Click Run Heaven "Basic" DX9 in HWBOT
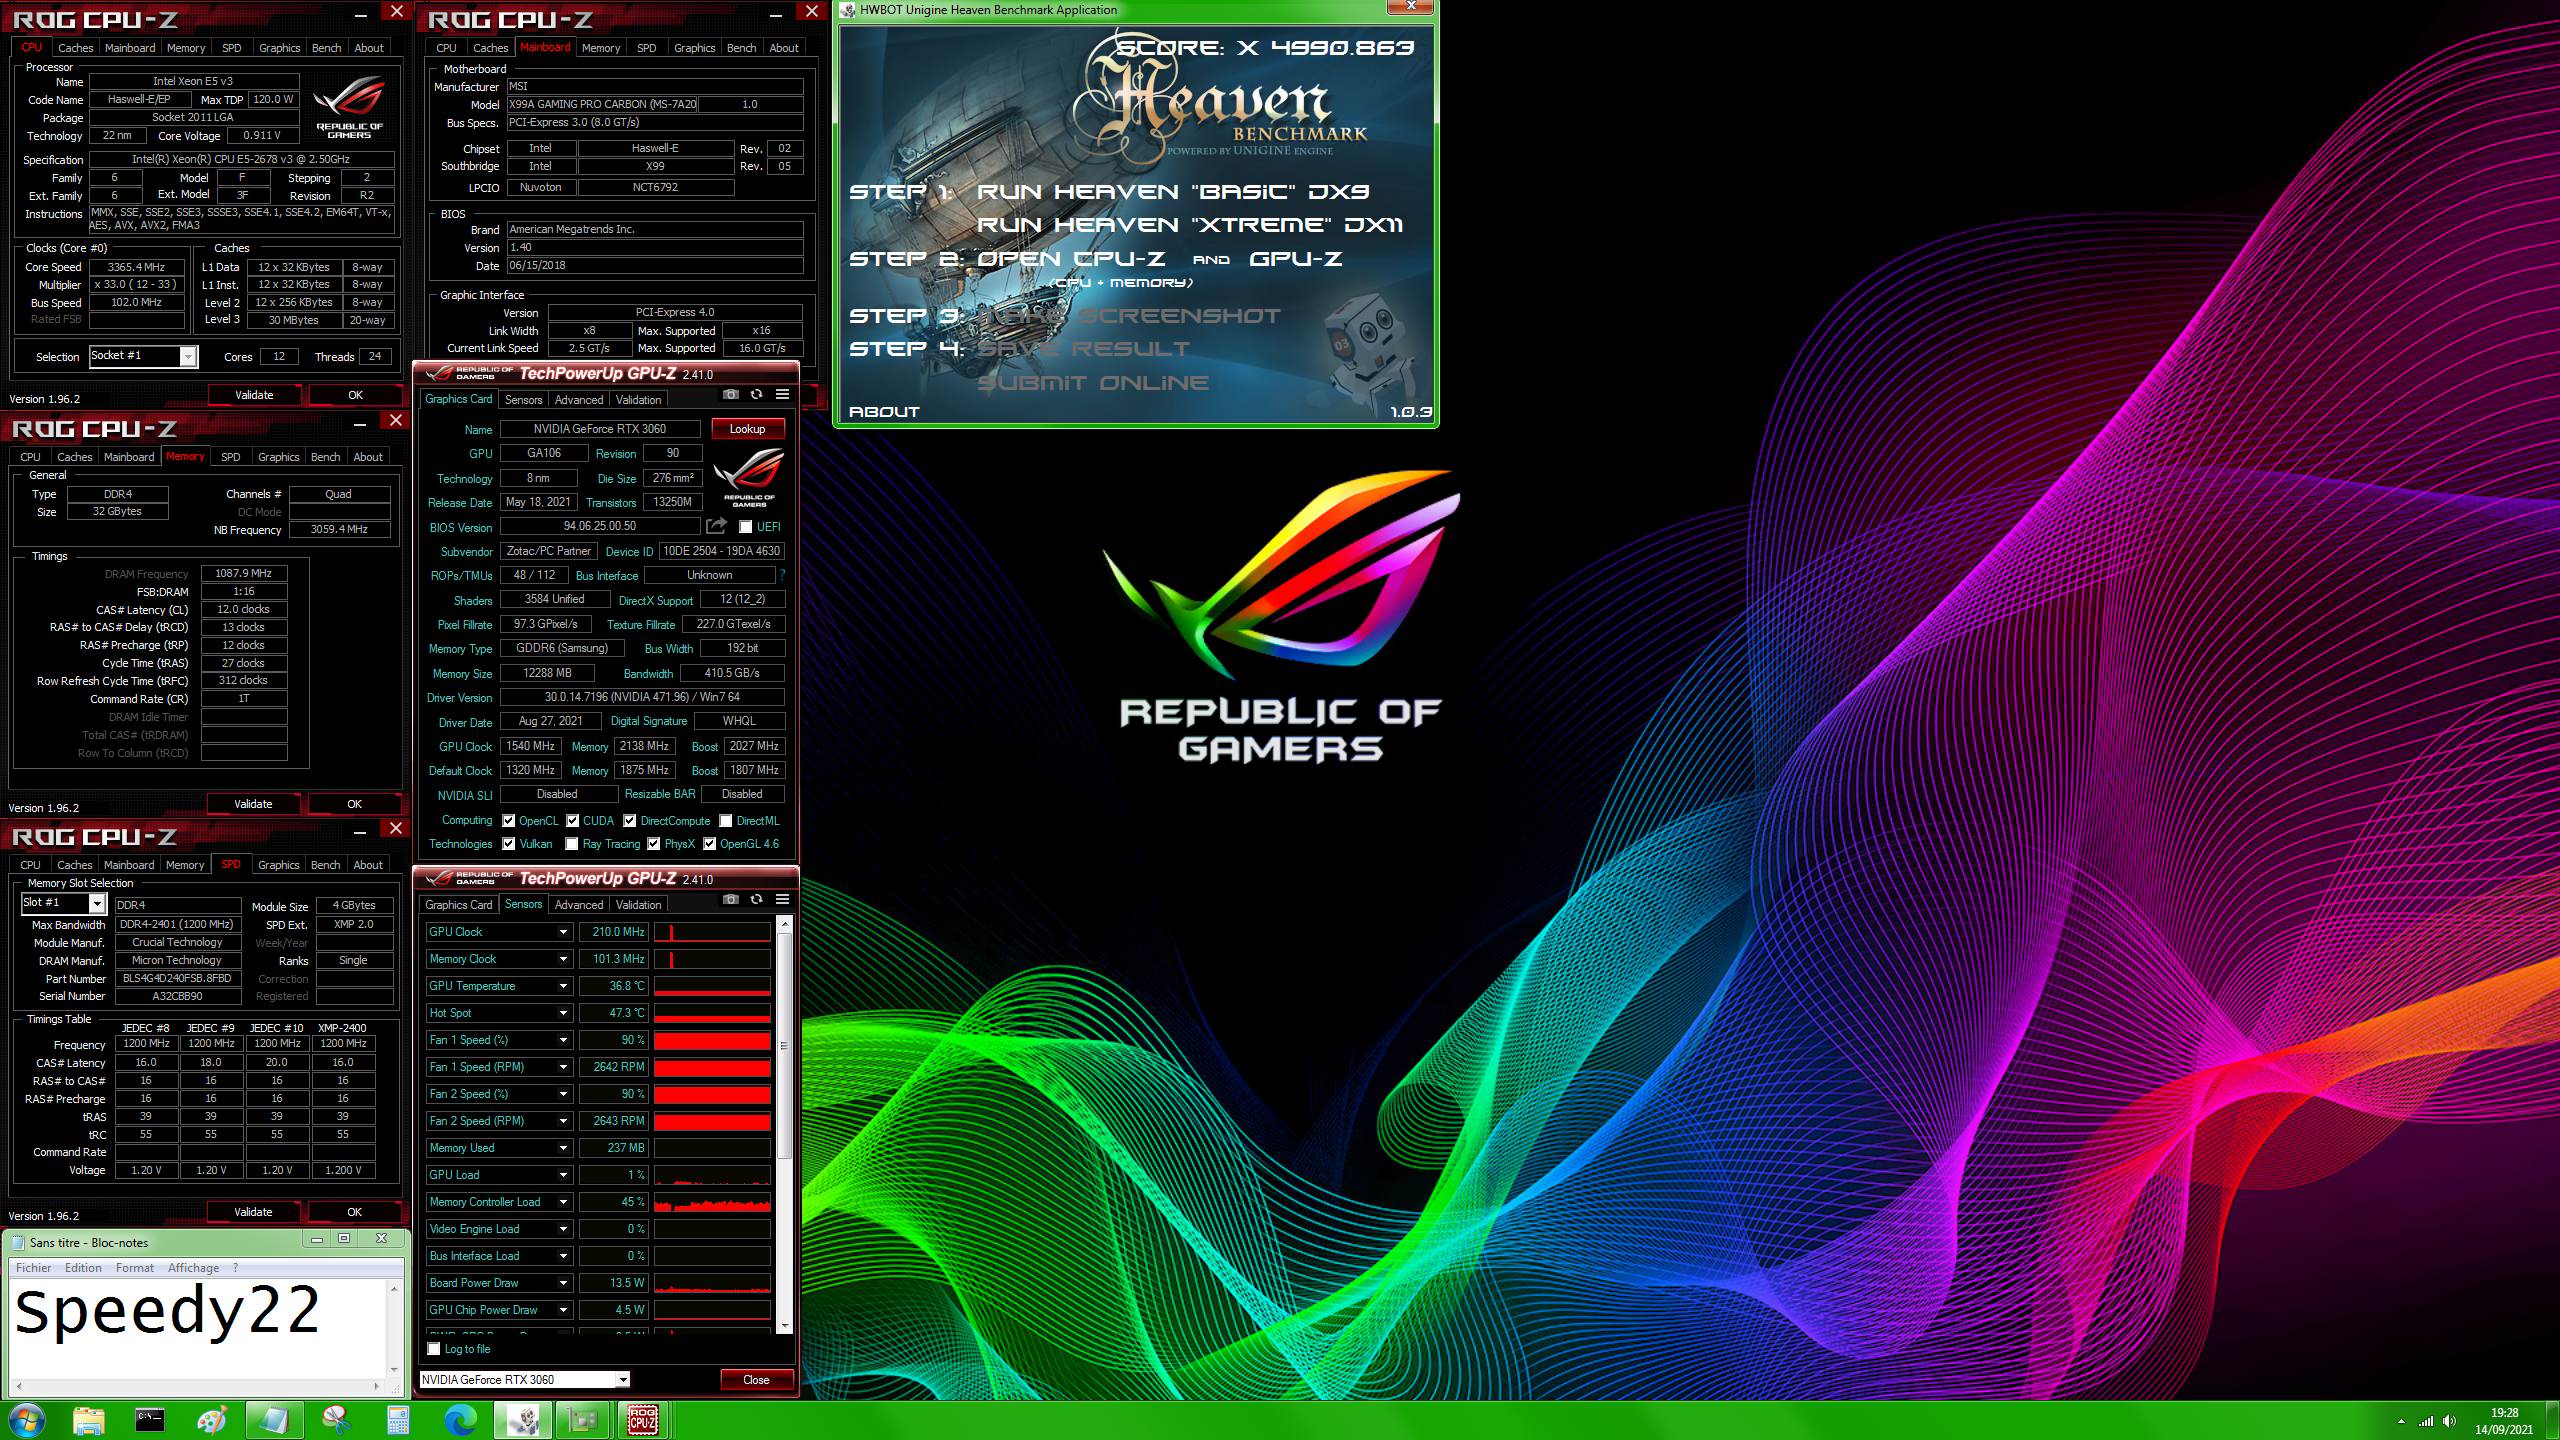The height and width of the screenshot is (1440, 2560). [1172, 192]
